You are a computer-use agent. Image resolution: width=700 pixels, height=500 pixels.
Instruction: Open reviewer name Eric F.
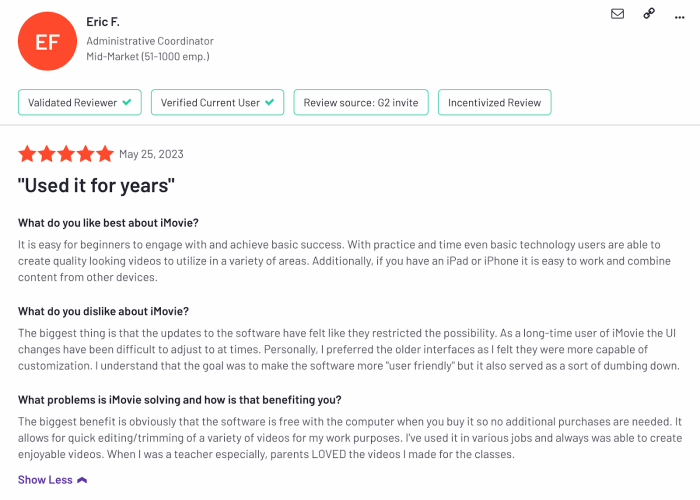[104, 21]
